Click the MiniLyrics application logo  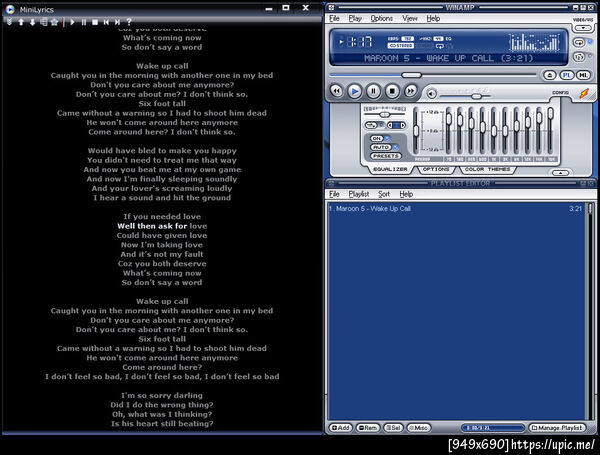[x=10, y=9]
